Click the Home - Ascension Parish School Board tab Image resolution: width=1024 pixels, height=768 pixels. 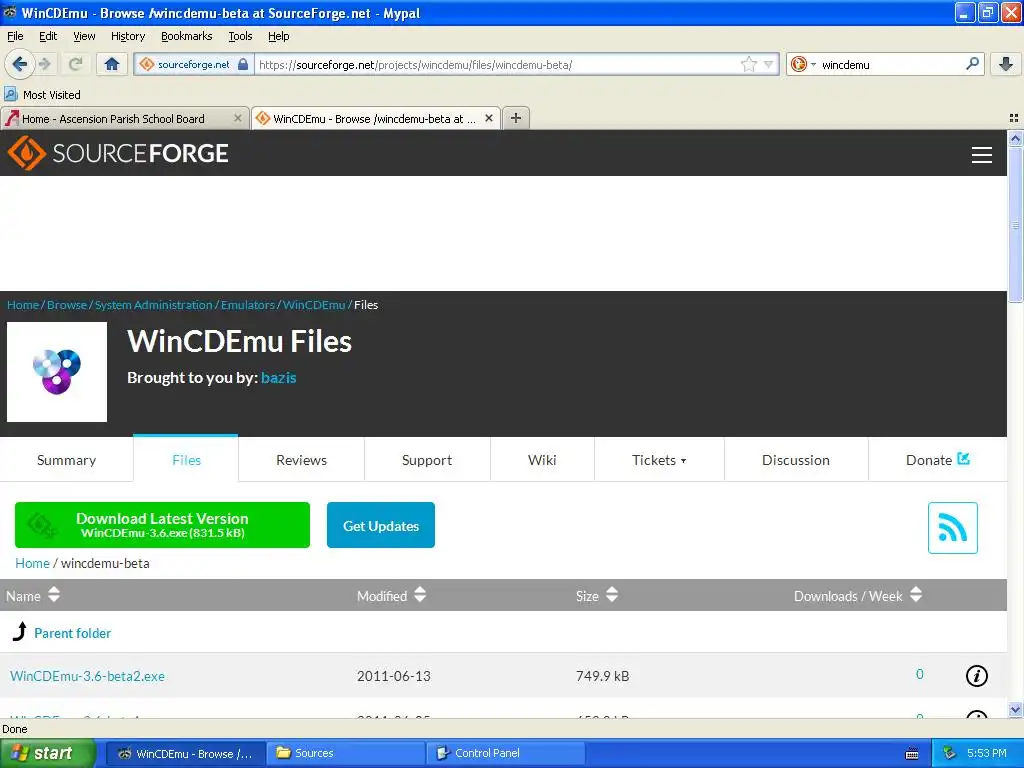click(124, 118)
